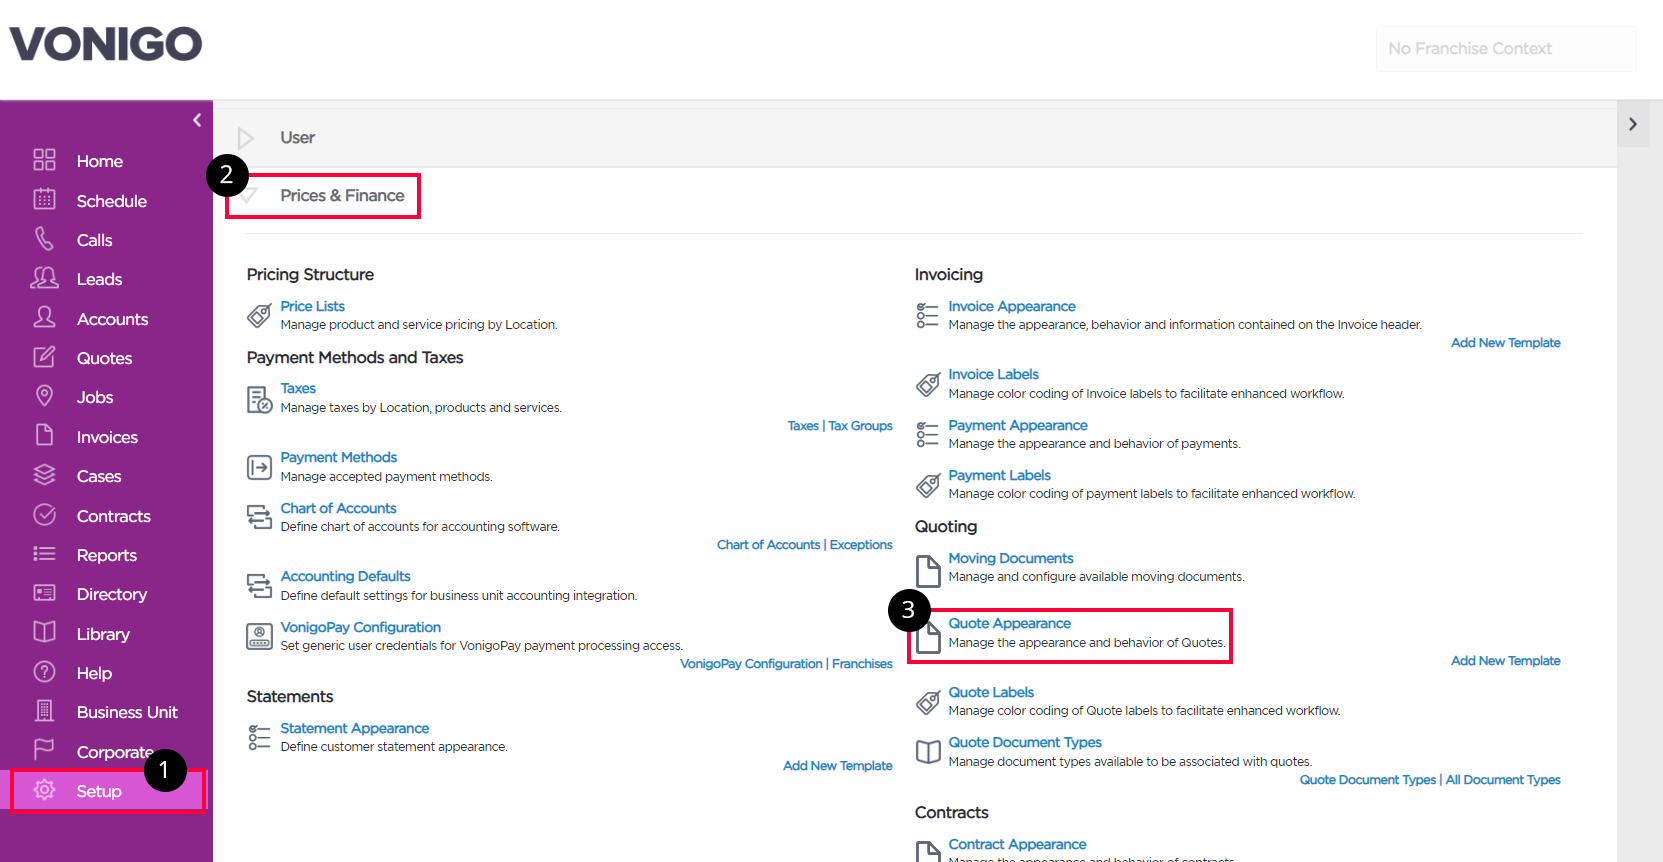Click the Home grid icon in sidebar

[x=44, y=160]
